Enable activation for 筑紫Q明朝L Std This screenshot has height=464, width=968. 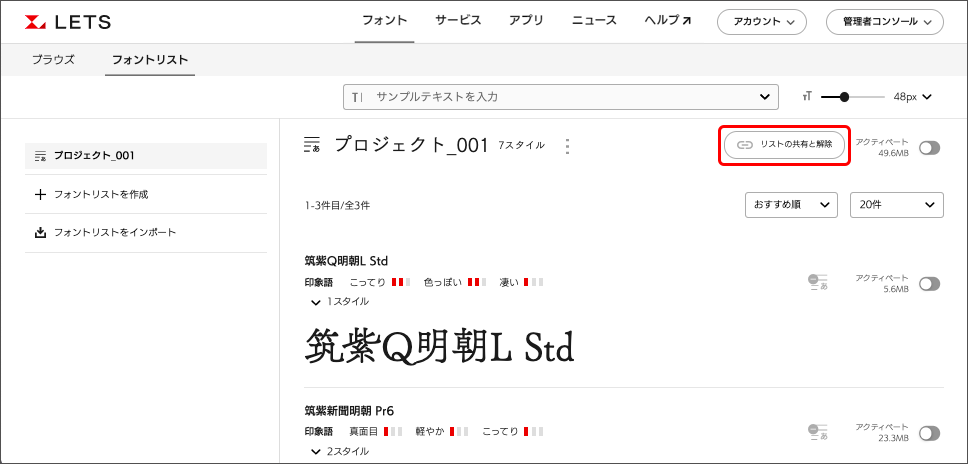point(929,283)
